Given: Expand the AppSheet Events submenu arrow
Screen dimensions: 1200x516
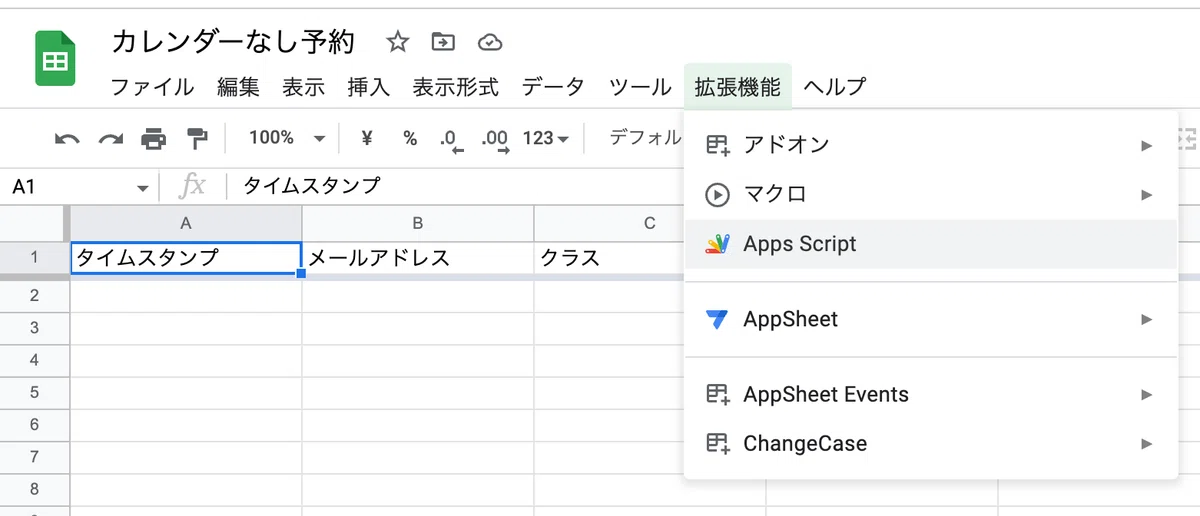Looking at the screenshot, I should (x=1147, y=394).
